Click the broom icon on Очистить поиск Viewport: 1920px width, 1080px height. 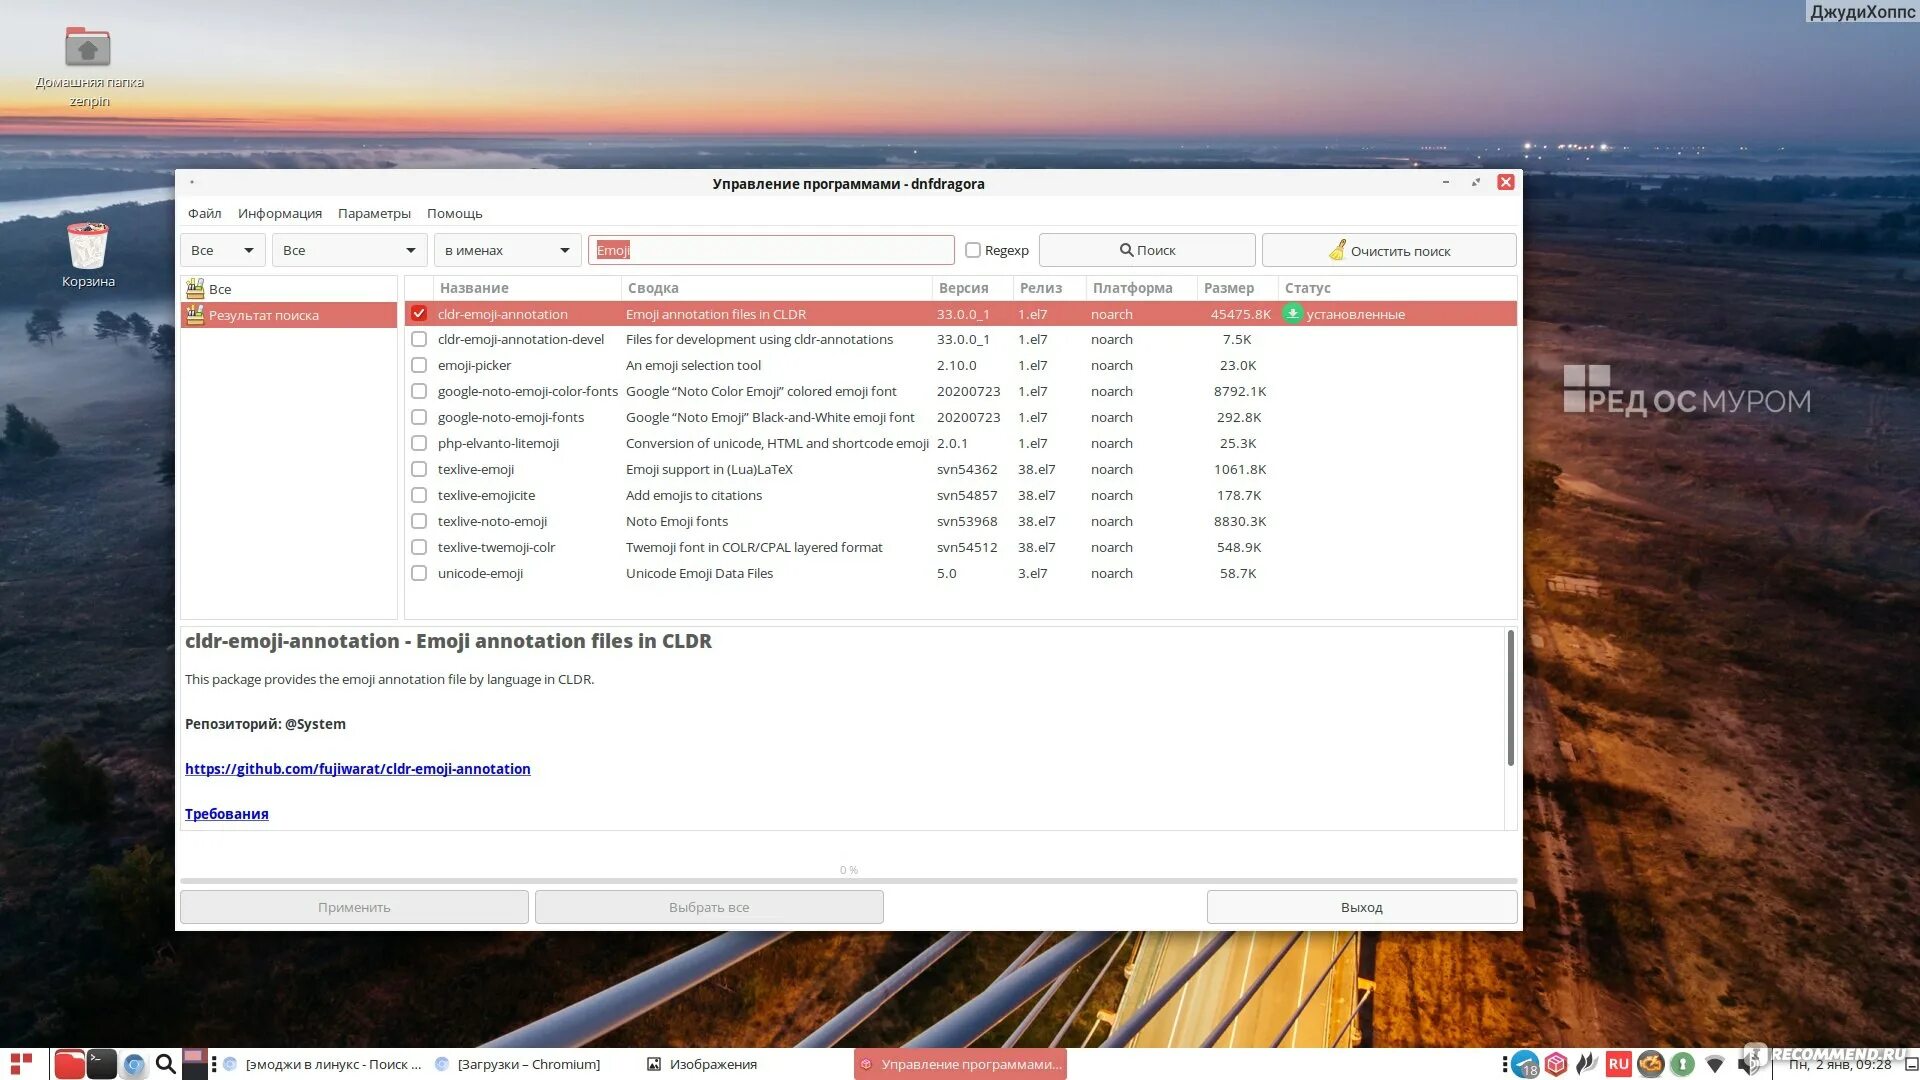pyautogui.click(x=1337, y=250)
